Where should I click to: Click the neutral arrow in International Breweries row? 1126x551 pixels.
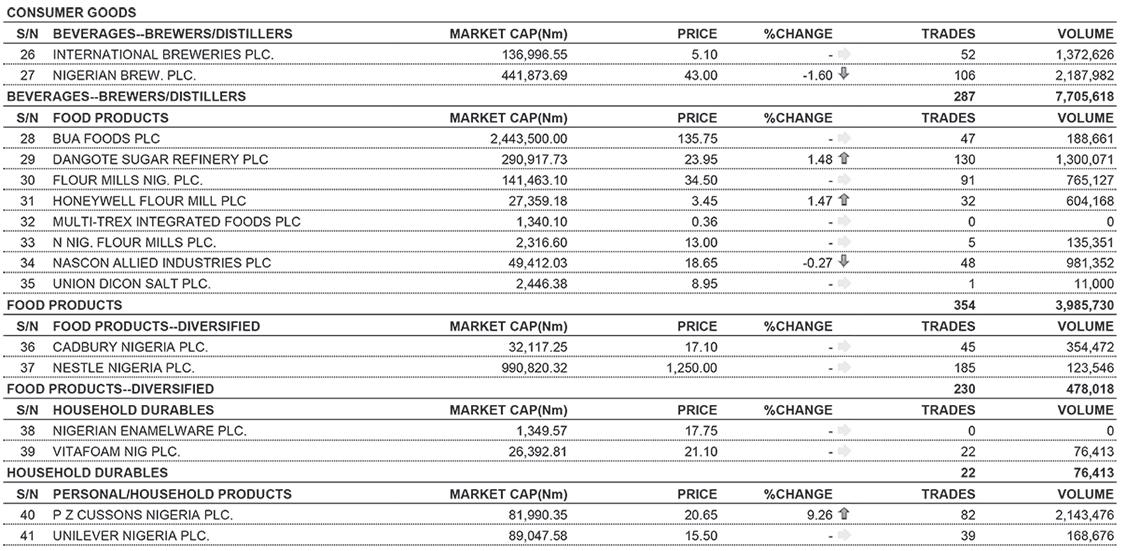844,54
